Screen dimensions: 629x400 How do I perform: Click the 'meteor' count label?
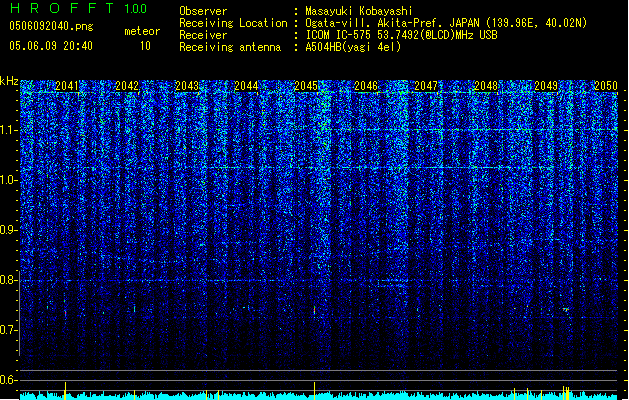(142, 31)
